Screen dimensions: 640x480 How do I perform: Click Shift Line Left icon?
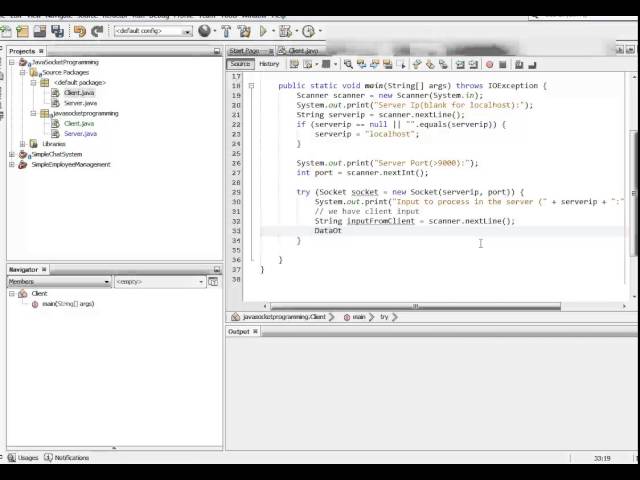460,64
